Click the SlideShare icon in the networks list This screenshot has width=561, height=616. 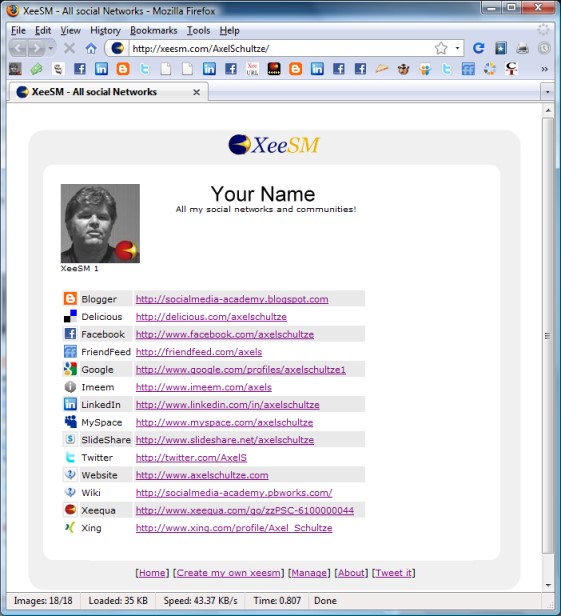[70, 439]
